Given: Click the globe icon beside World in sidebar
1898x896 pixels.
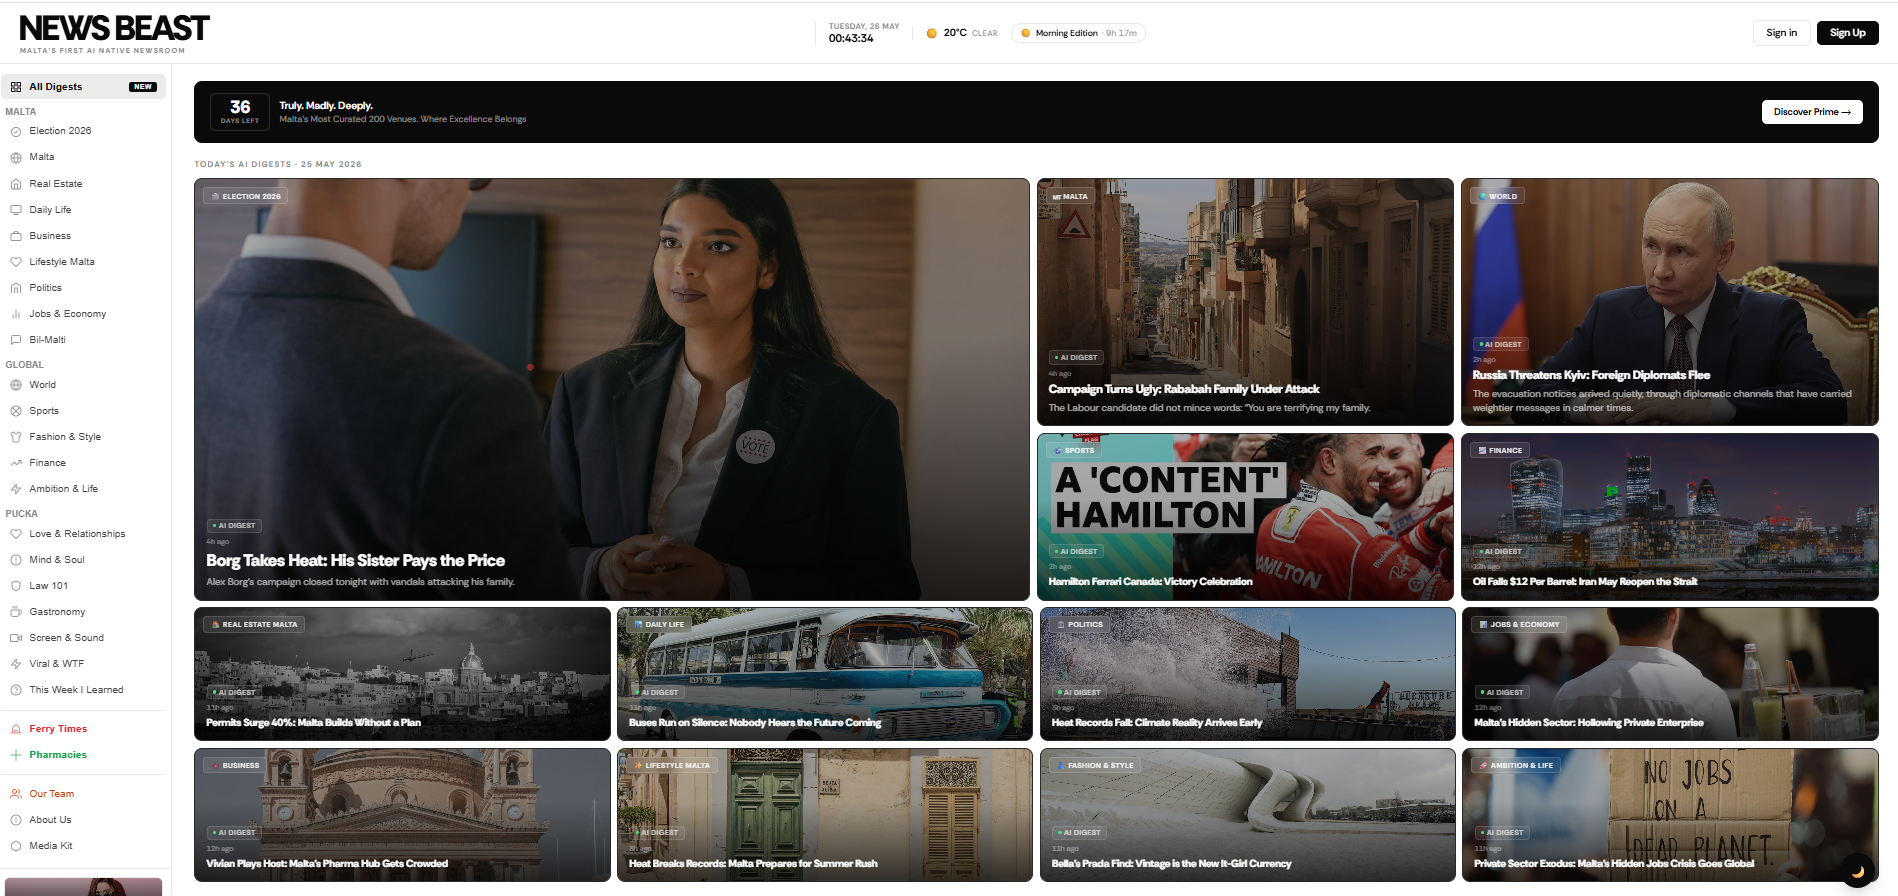Looking at the screenshot, I should click(x=16, y=385).
